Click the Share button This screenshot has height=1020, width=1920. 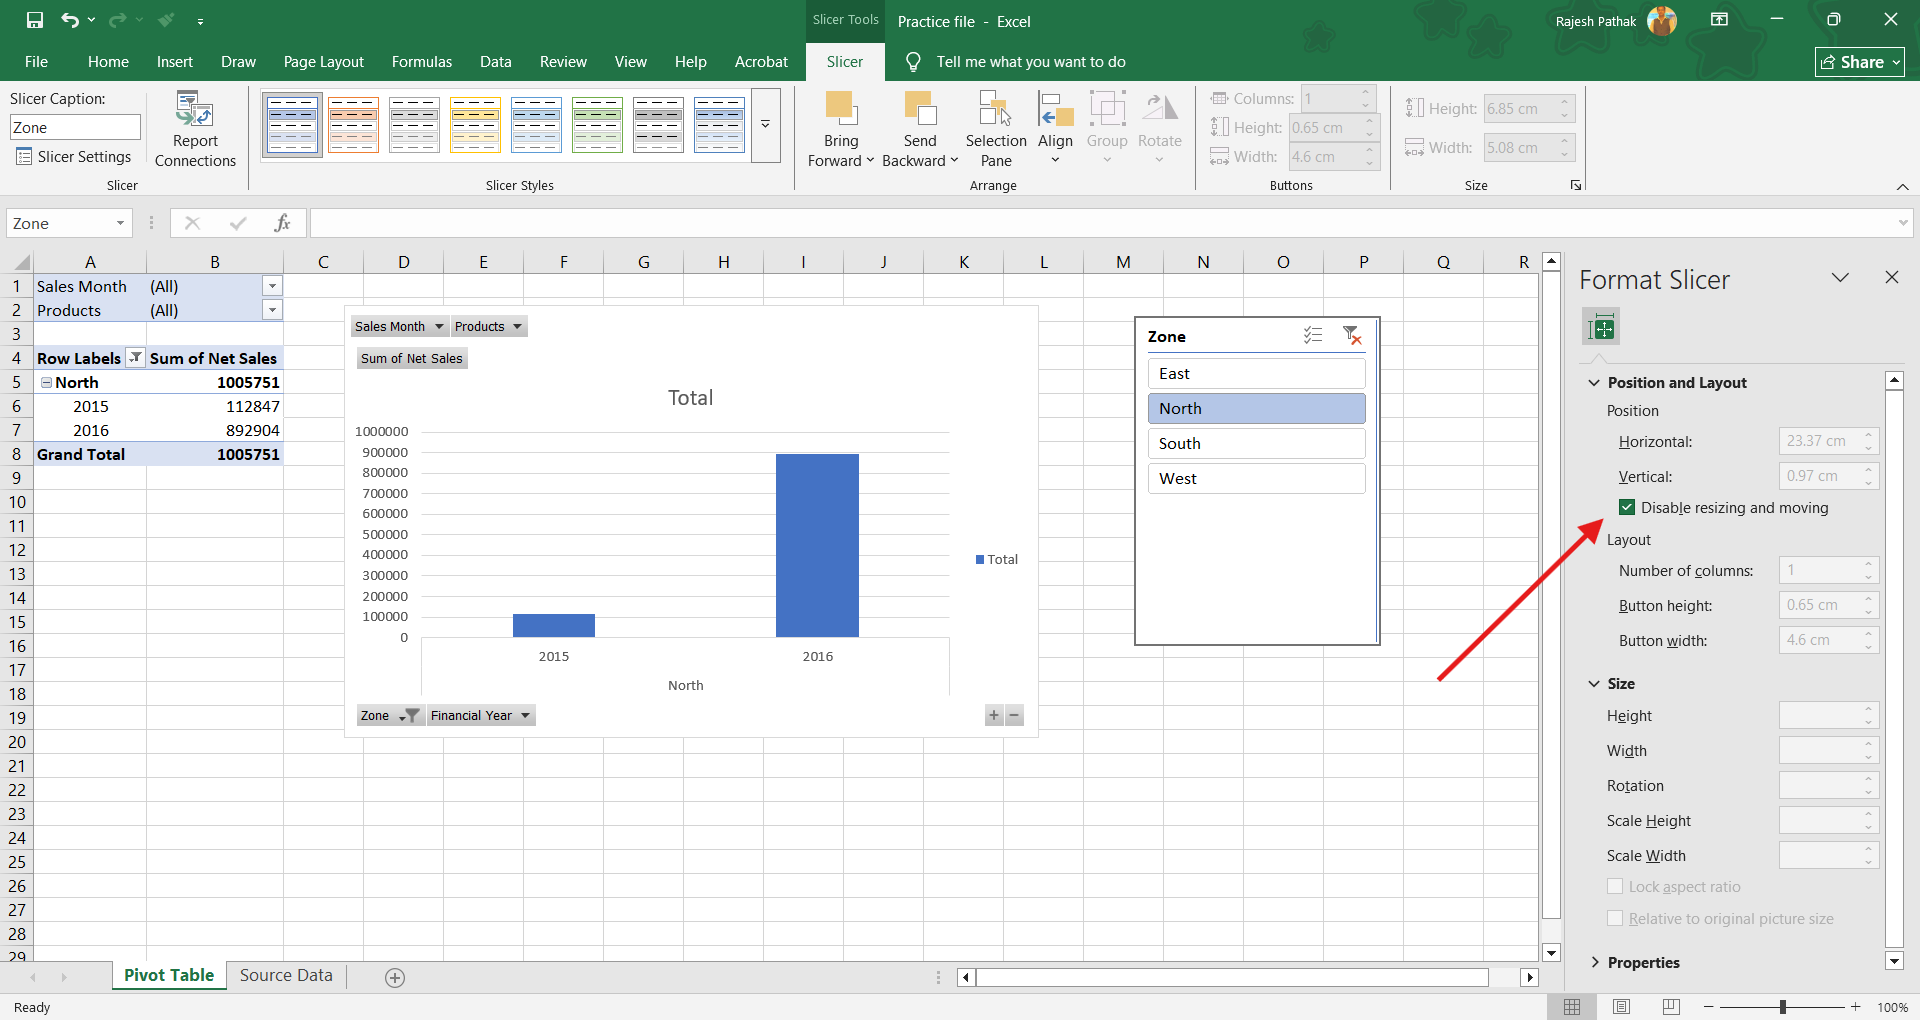click(x=1859, y=62)
